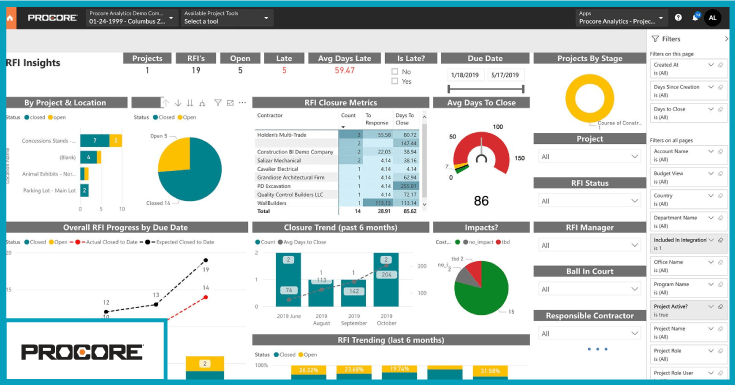Click RFI Closure table scroll down arrow

[x=424, y=204]
